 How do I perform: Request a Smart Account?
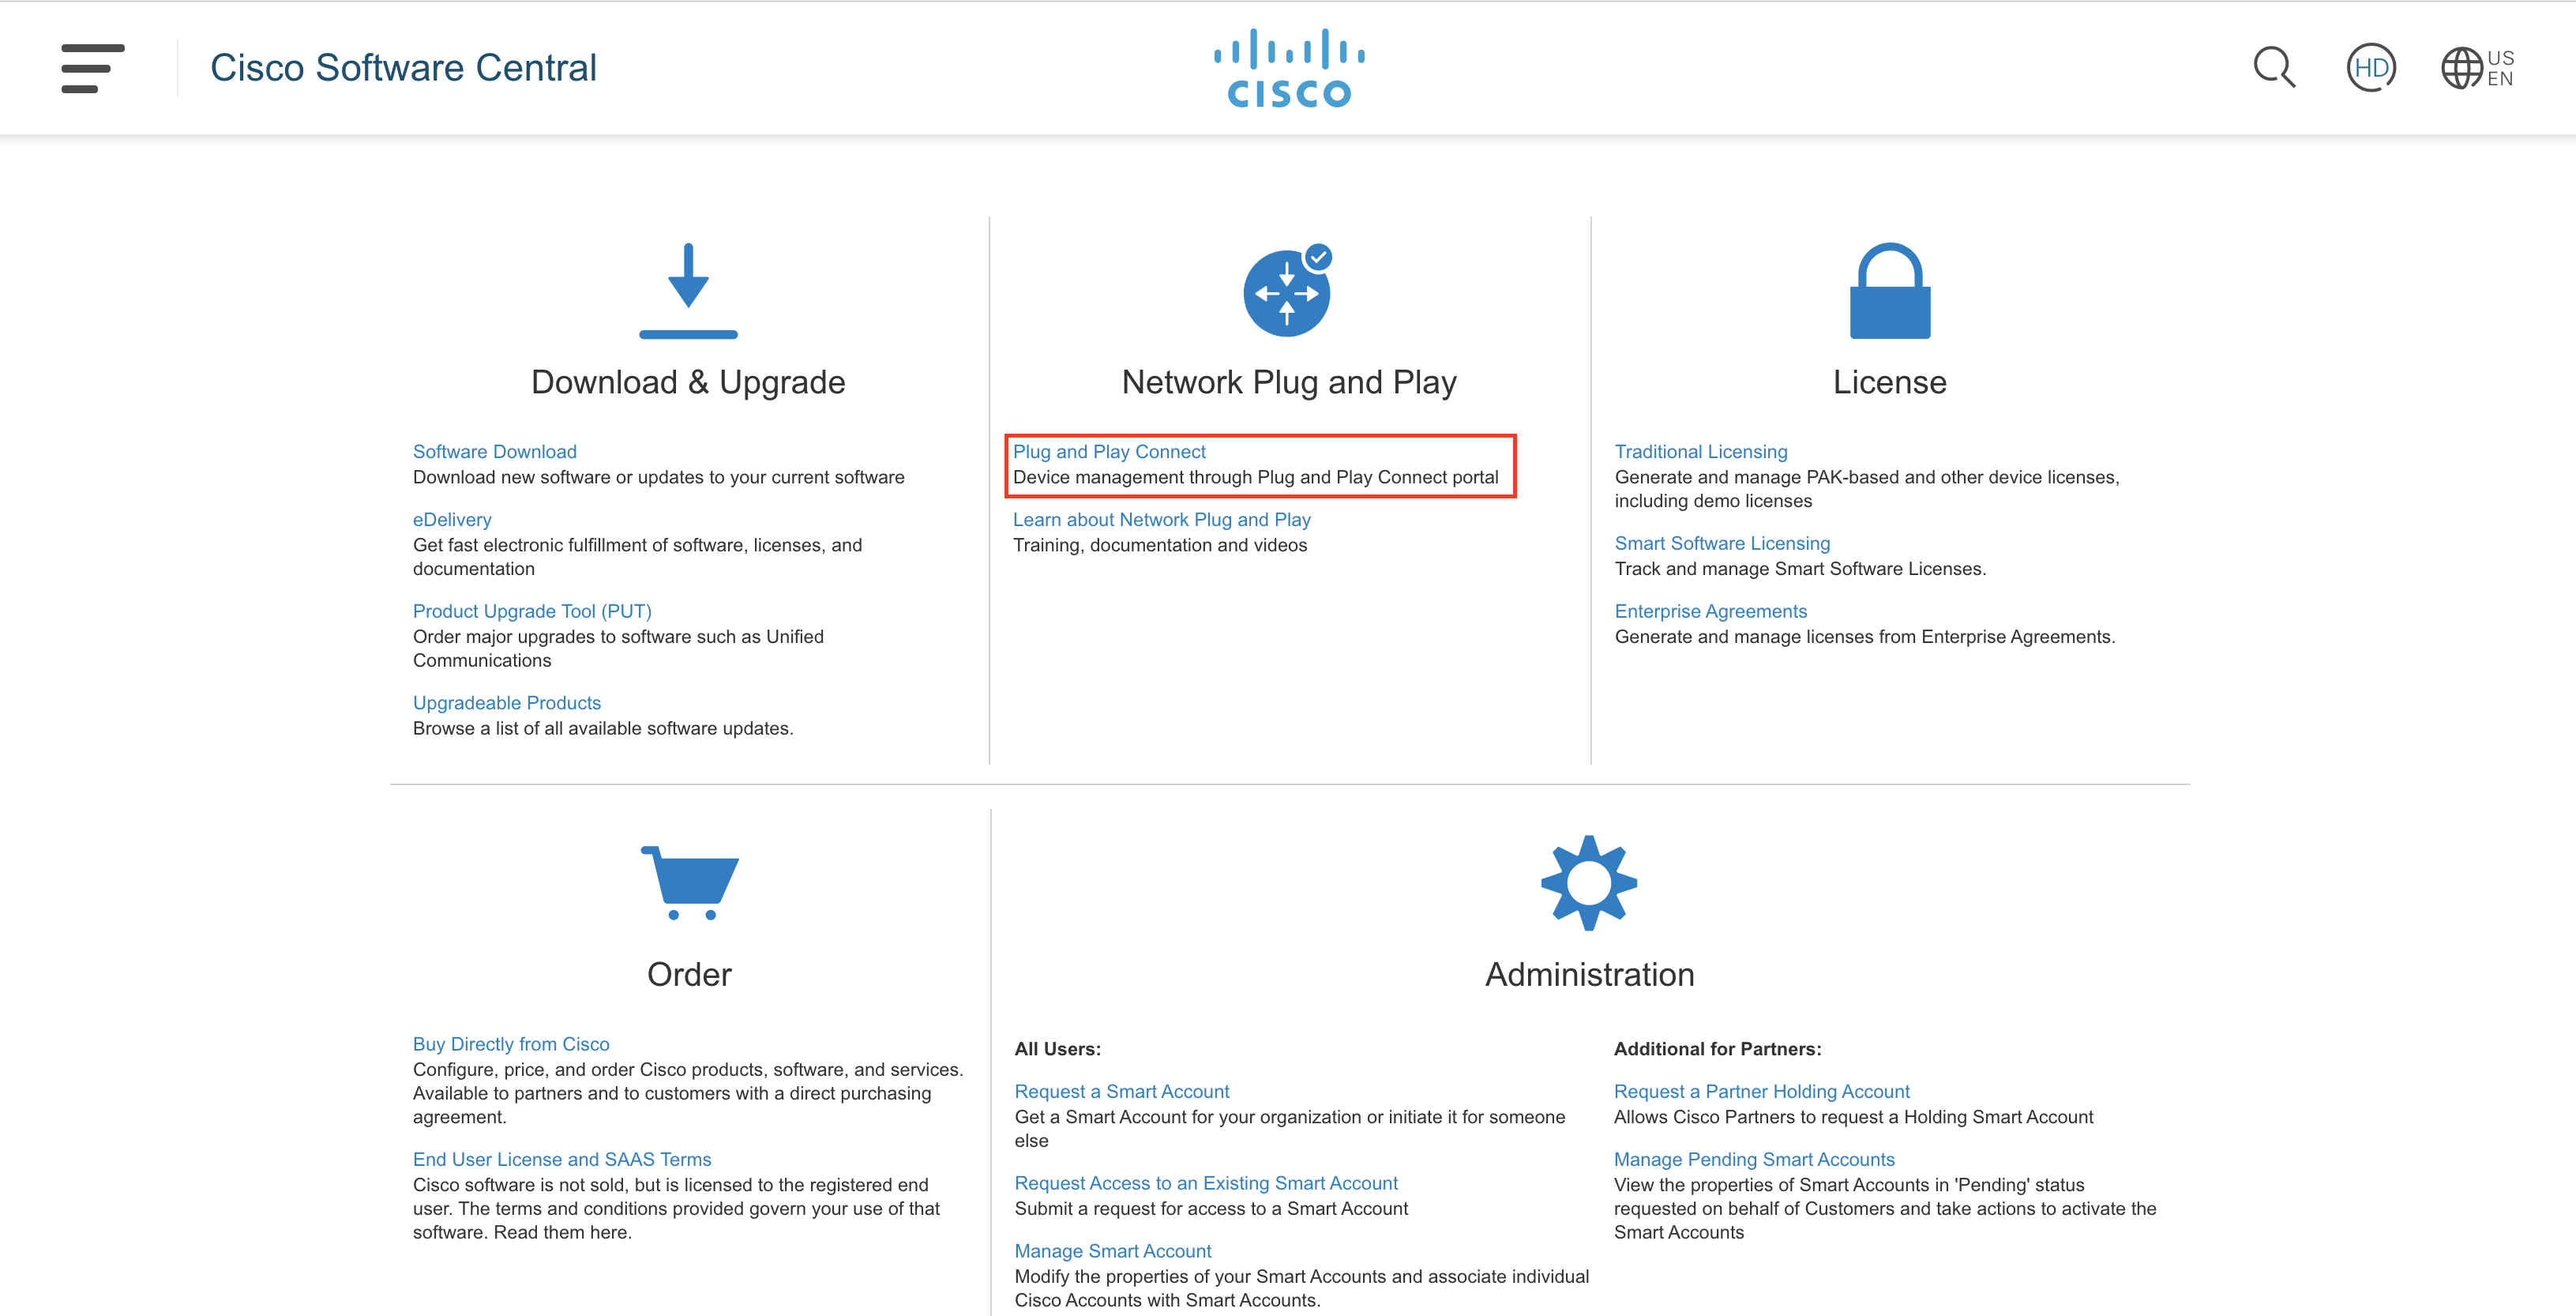(x=1122, y=1091)
